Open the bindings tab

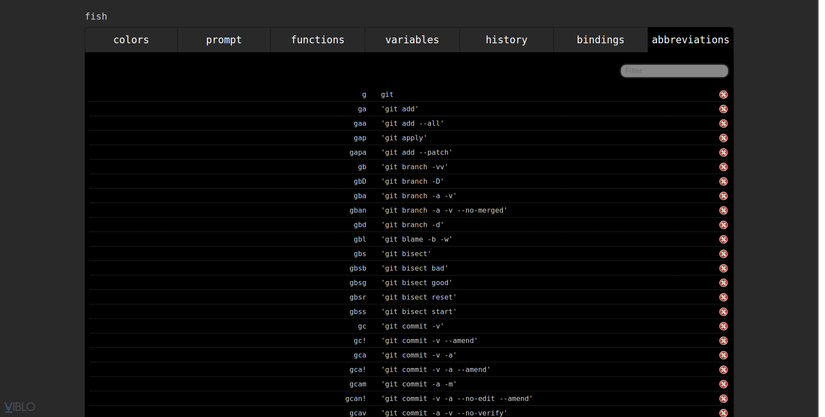[x=600, y=40]
